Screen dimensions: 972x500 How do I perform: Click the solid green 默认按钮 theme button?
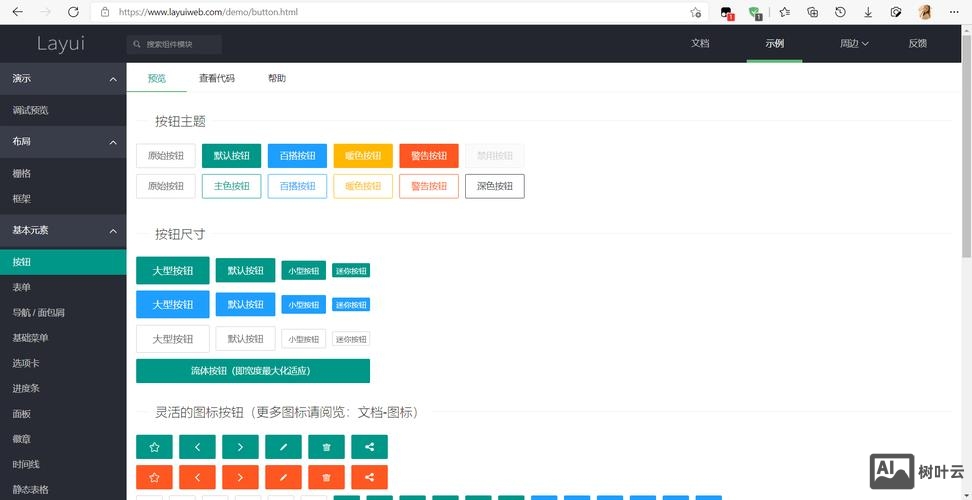[231, 156]
